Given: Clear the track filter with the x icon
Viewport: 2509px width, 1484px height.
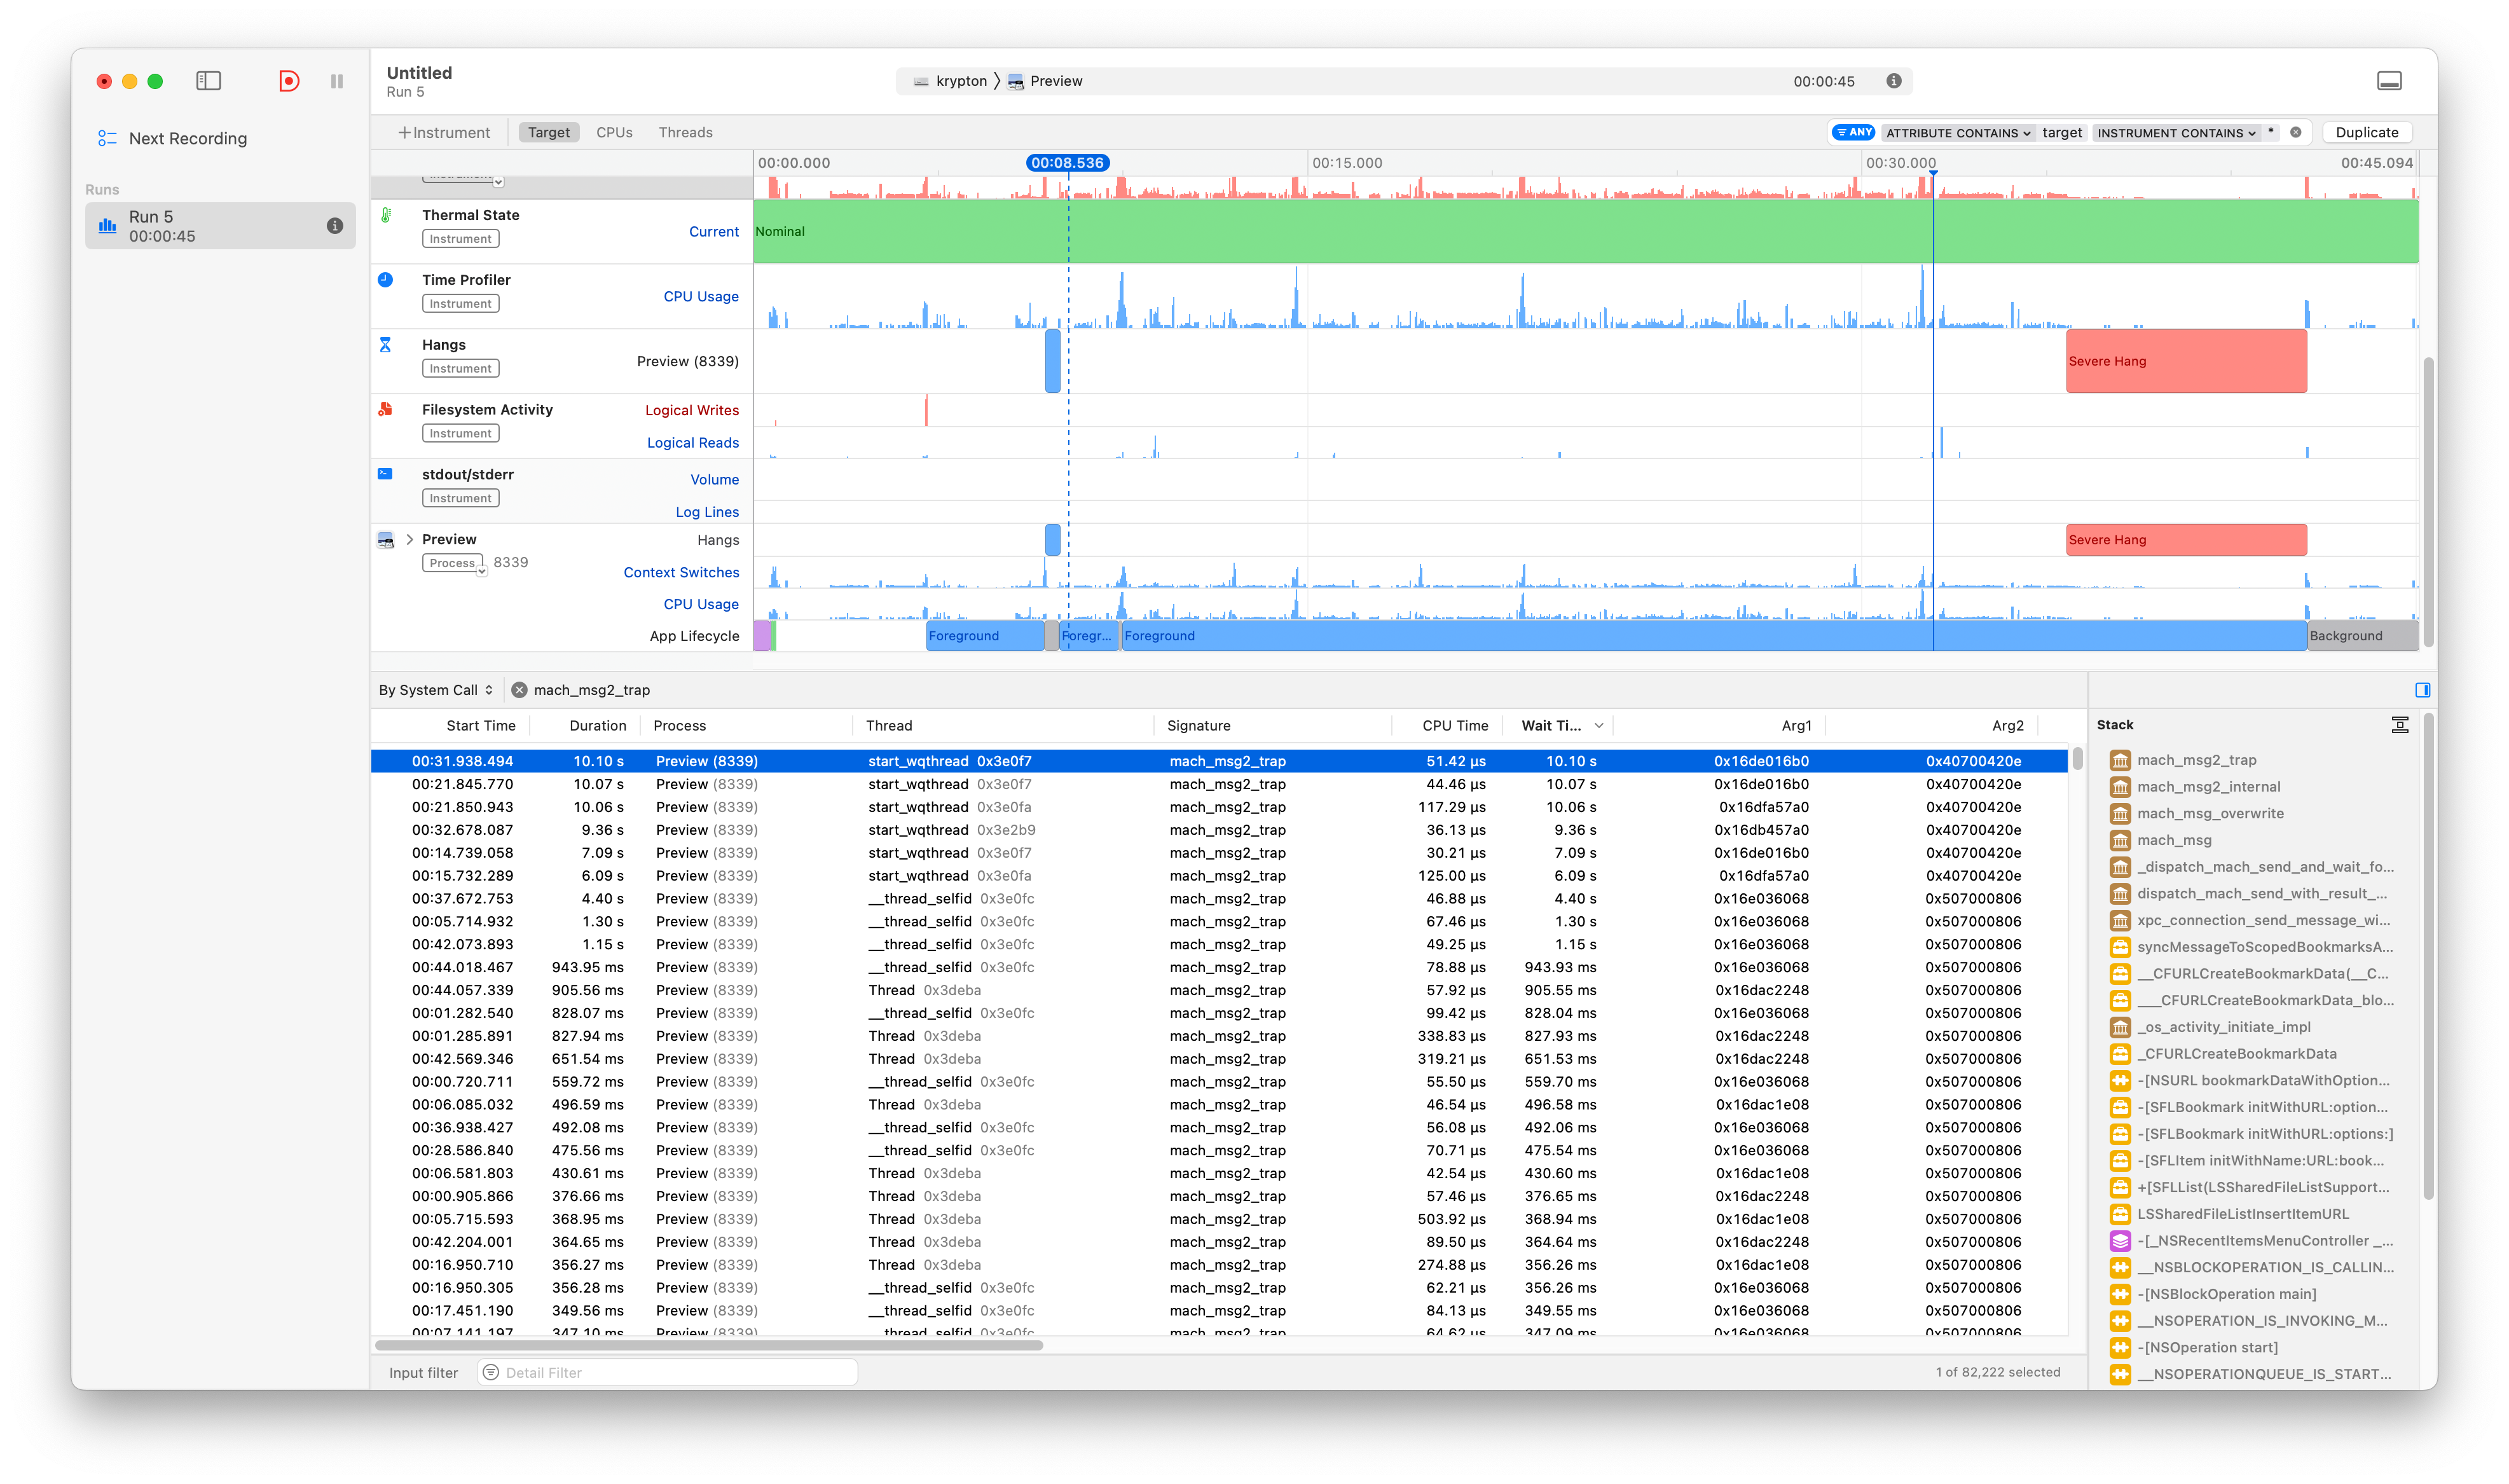Looking at the screenshot, I should pos(2296,132).
